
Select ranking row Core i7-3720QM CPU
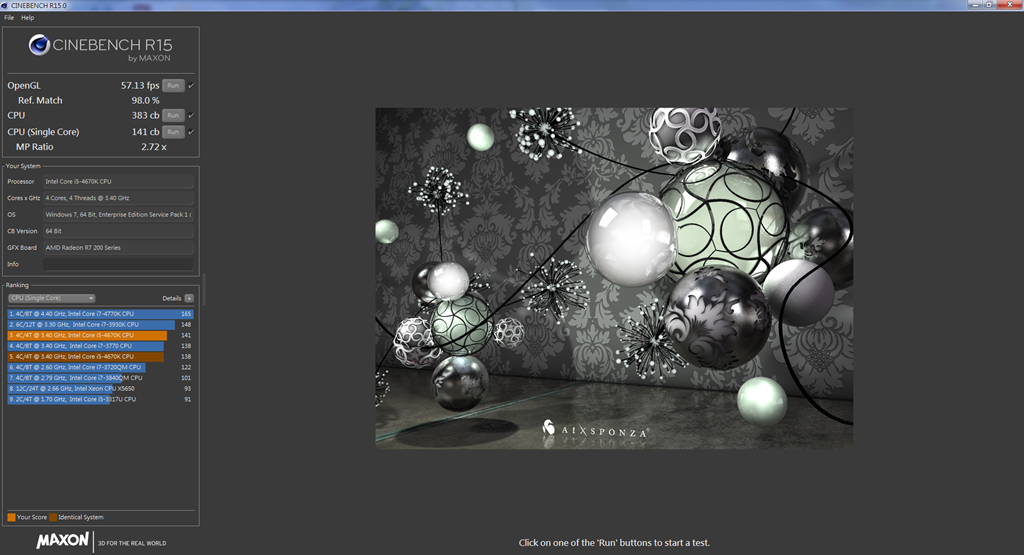tap(101, 367)
